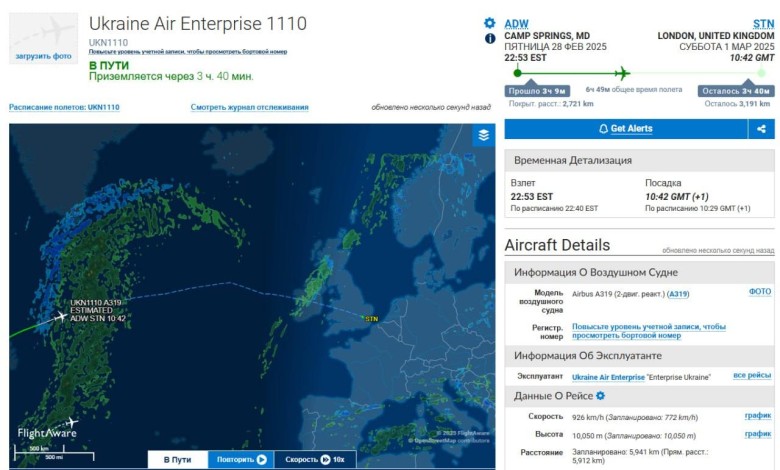Open the info icon below the gear
This screenshot has height=470, width=780.
click(x=490, y=39)
